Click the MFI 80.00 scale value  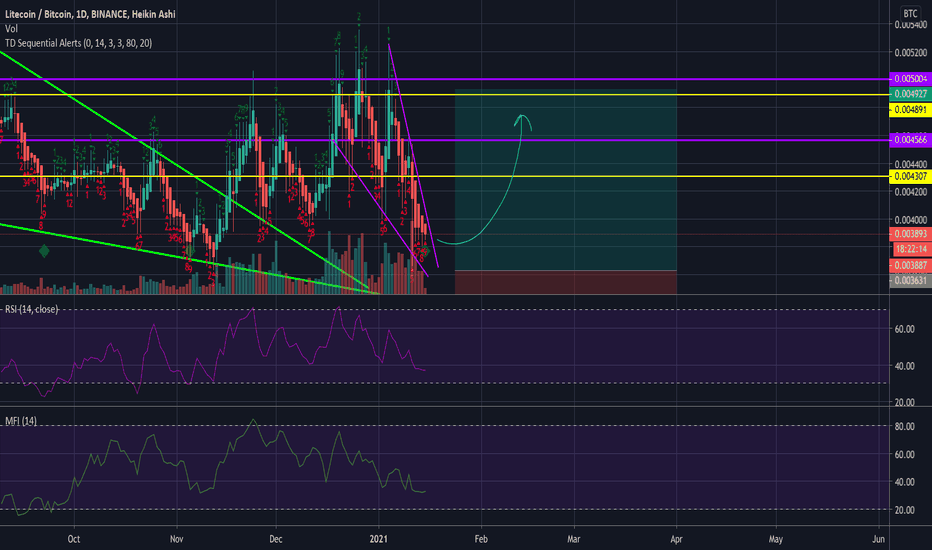tap(905, 426)
